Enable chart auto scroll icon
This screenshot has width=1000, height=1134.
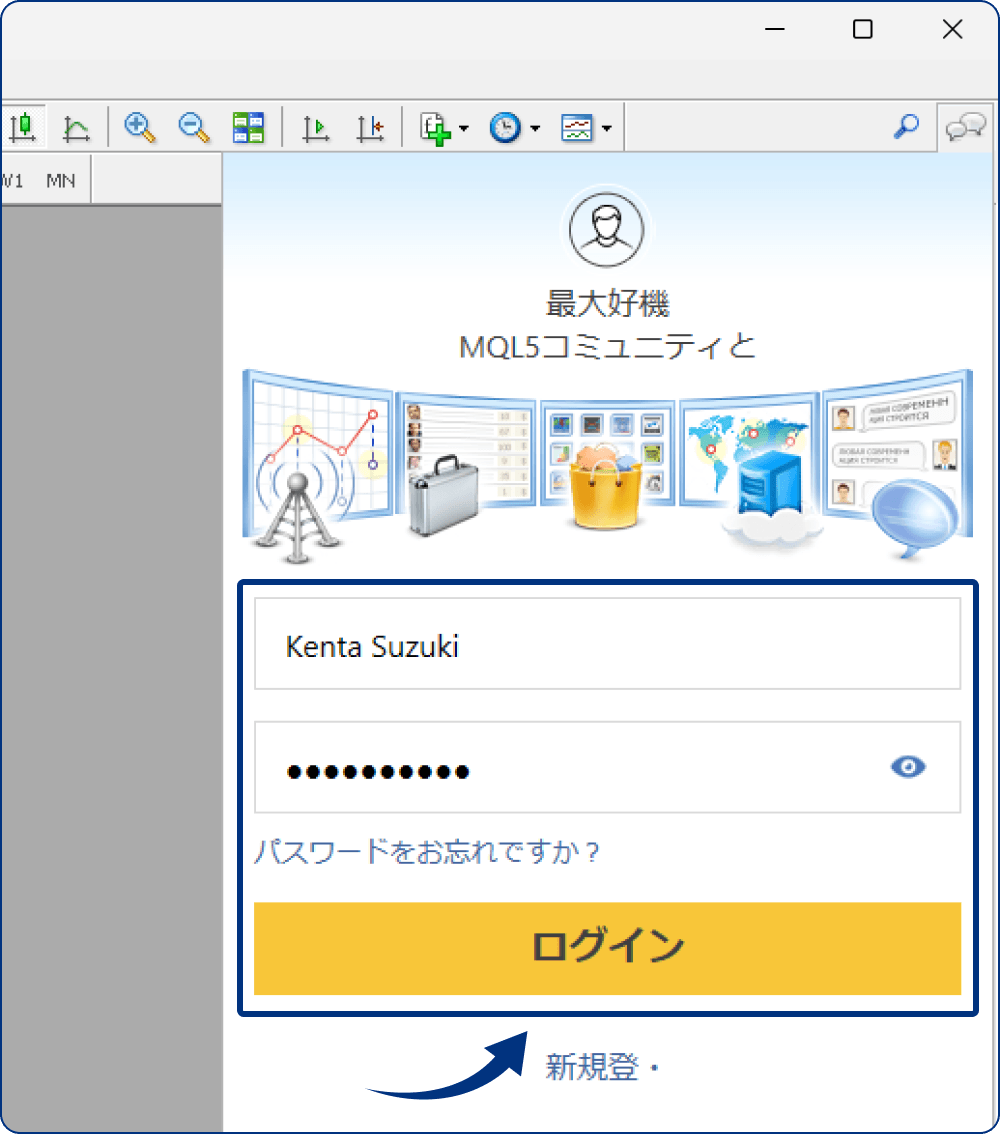[316, 127]
